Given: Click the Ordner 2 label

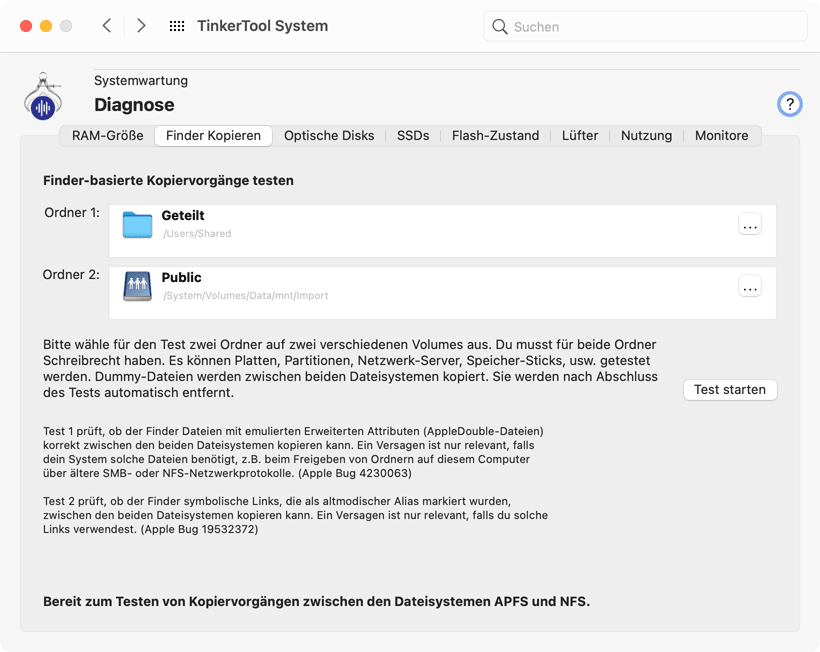Looking at the screenshot, I should click(x=71, y=274).
